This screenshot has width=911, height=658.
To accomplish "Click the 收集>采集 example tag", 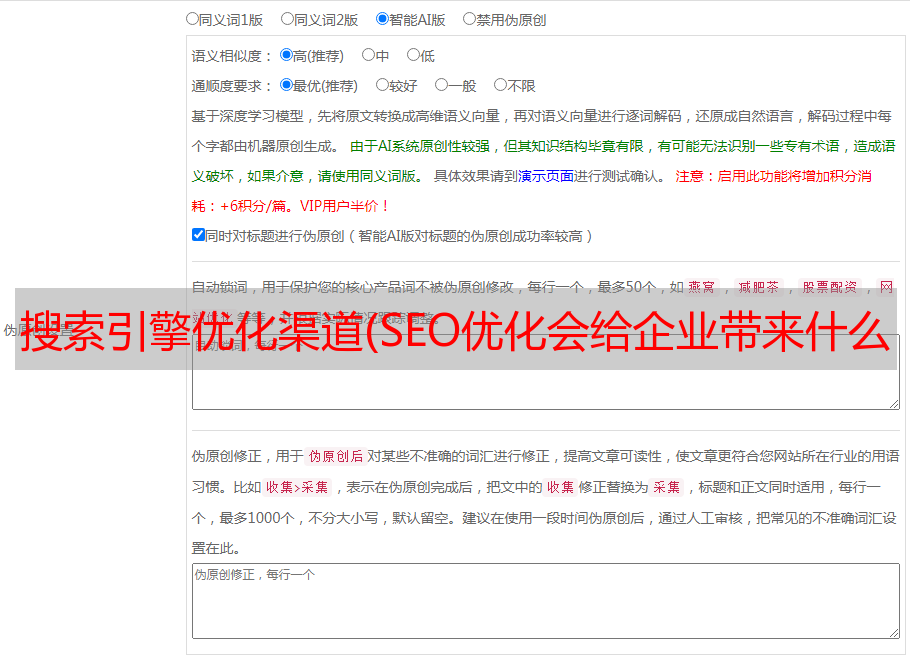I will click(297, 487).
